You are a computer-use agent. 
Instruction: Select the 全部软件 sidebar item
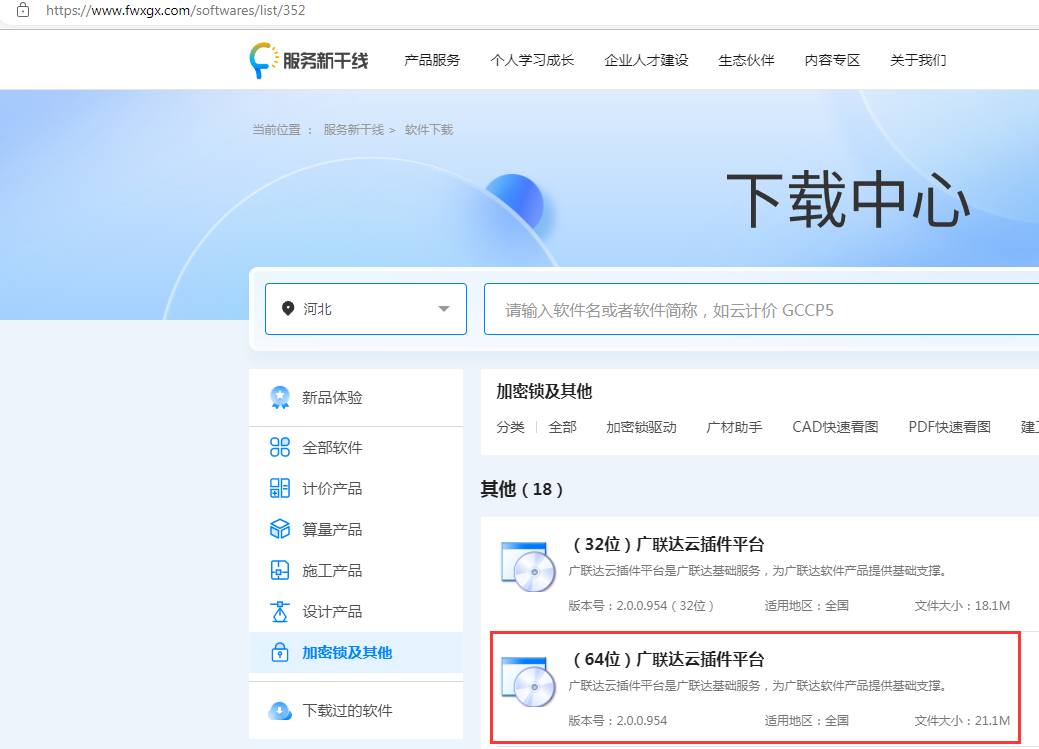click(356, 447)
